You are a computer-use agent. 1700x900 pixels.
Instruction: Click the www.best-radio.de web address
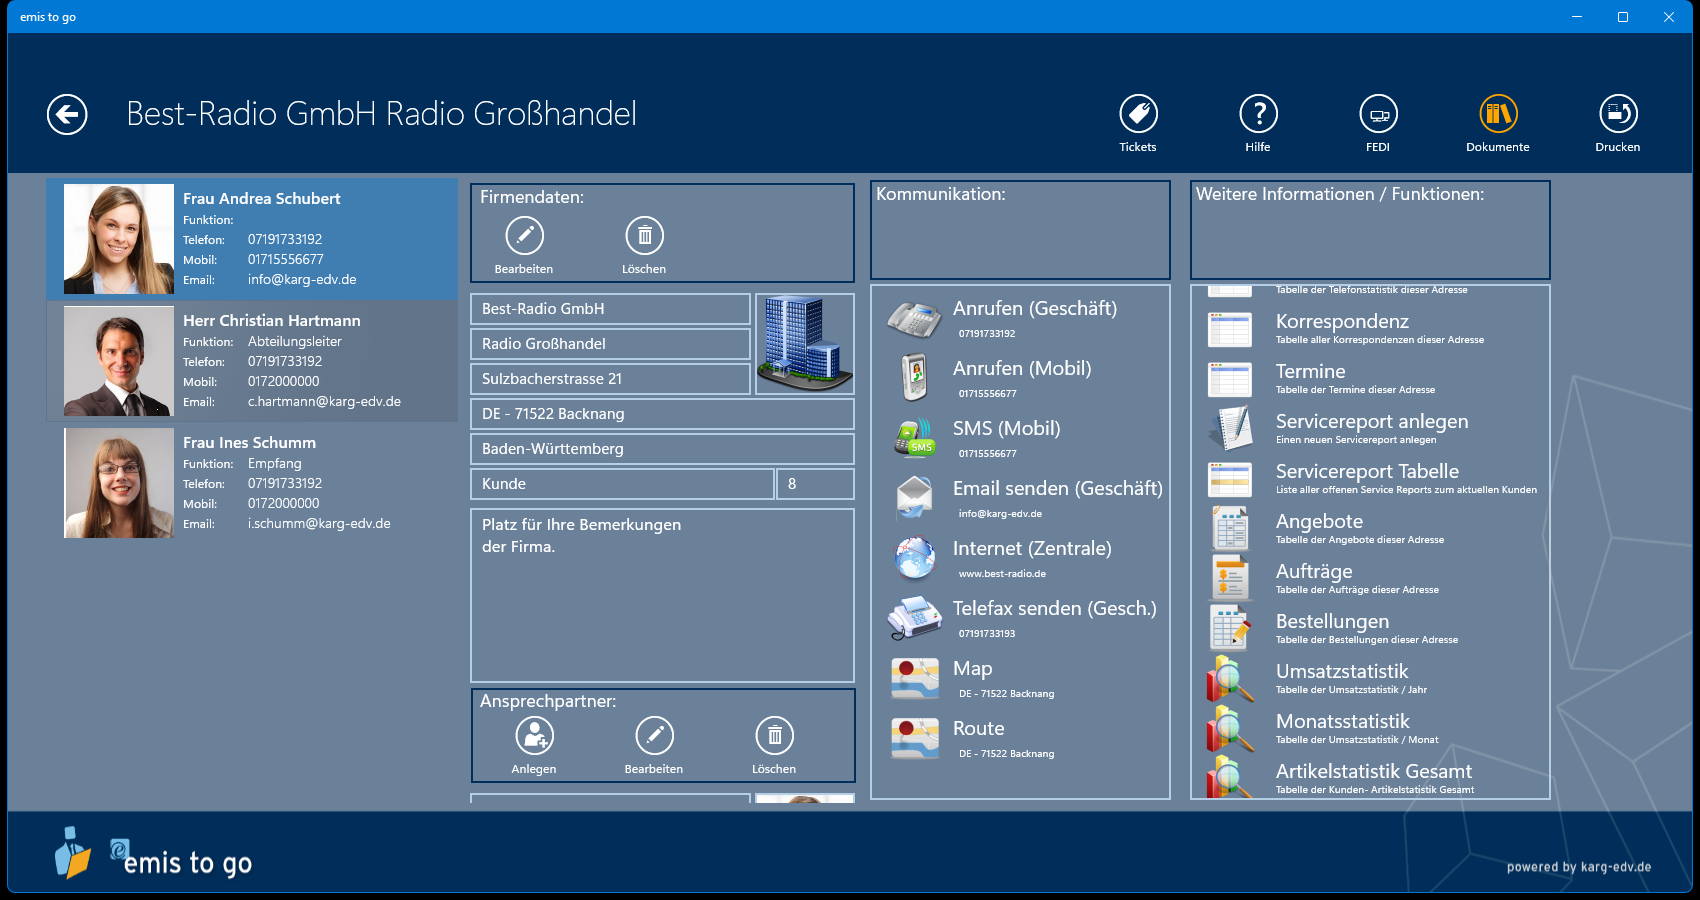click(1002, 574)
